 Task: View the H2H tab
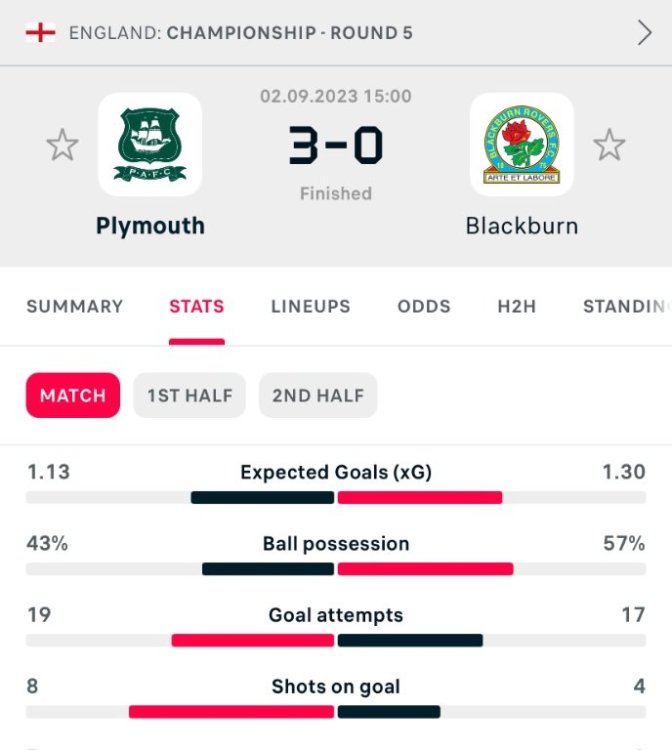(x=517, y=307)
